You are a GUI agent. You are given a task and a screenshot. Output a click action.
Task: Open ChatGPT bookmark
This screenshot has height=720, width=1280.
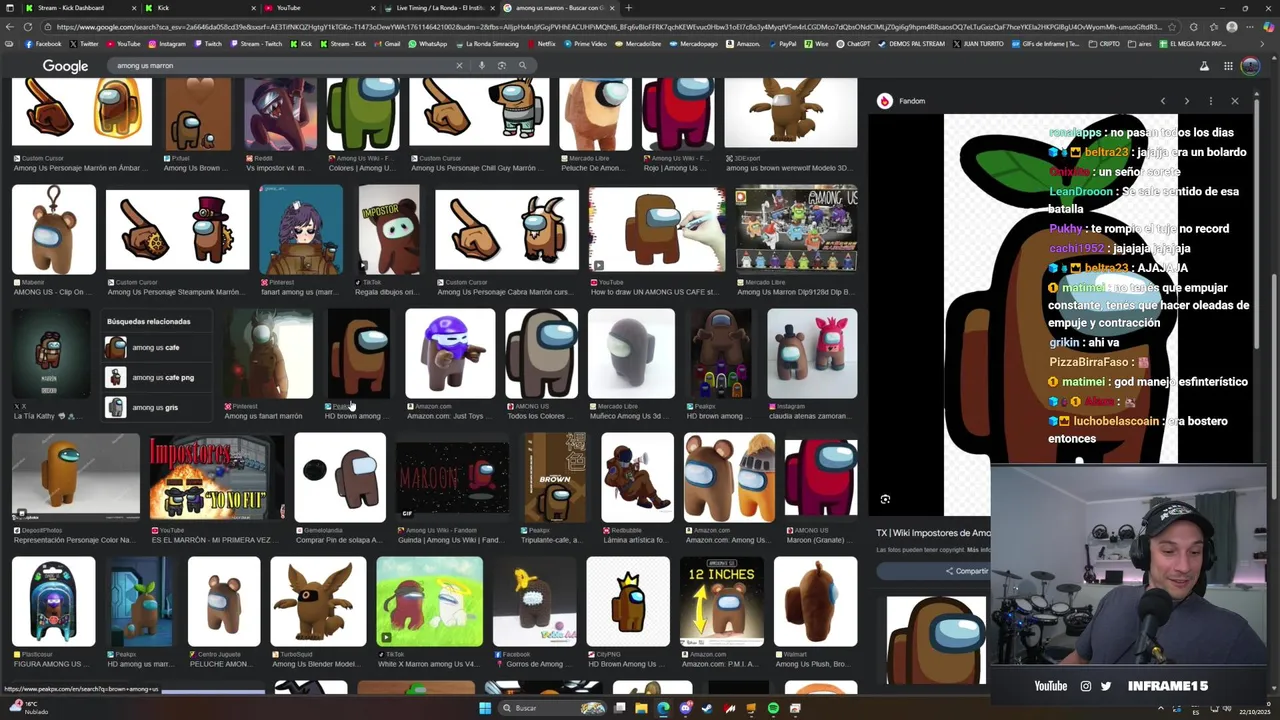[853, 44]
